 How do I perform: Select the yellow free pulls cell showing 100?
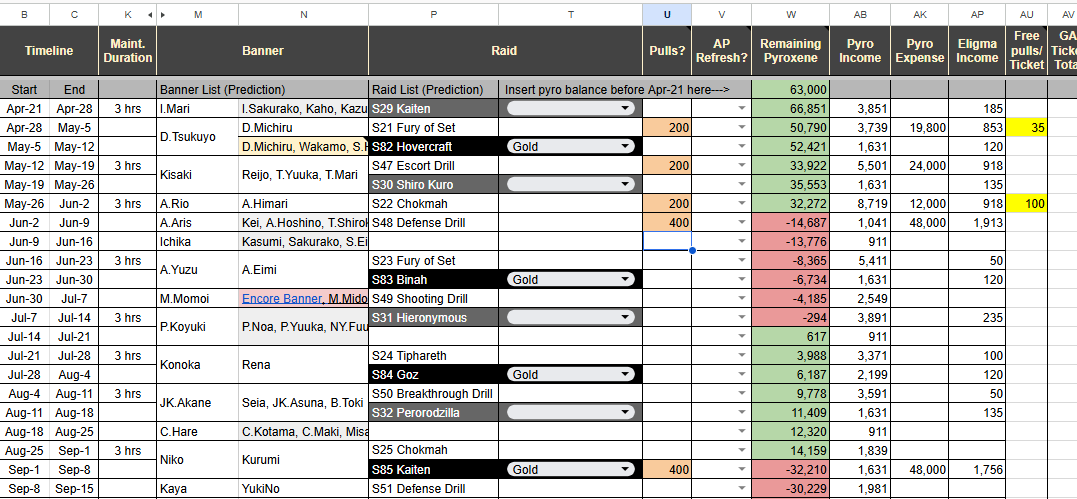tap(1027, 203)
